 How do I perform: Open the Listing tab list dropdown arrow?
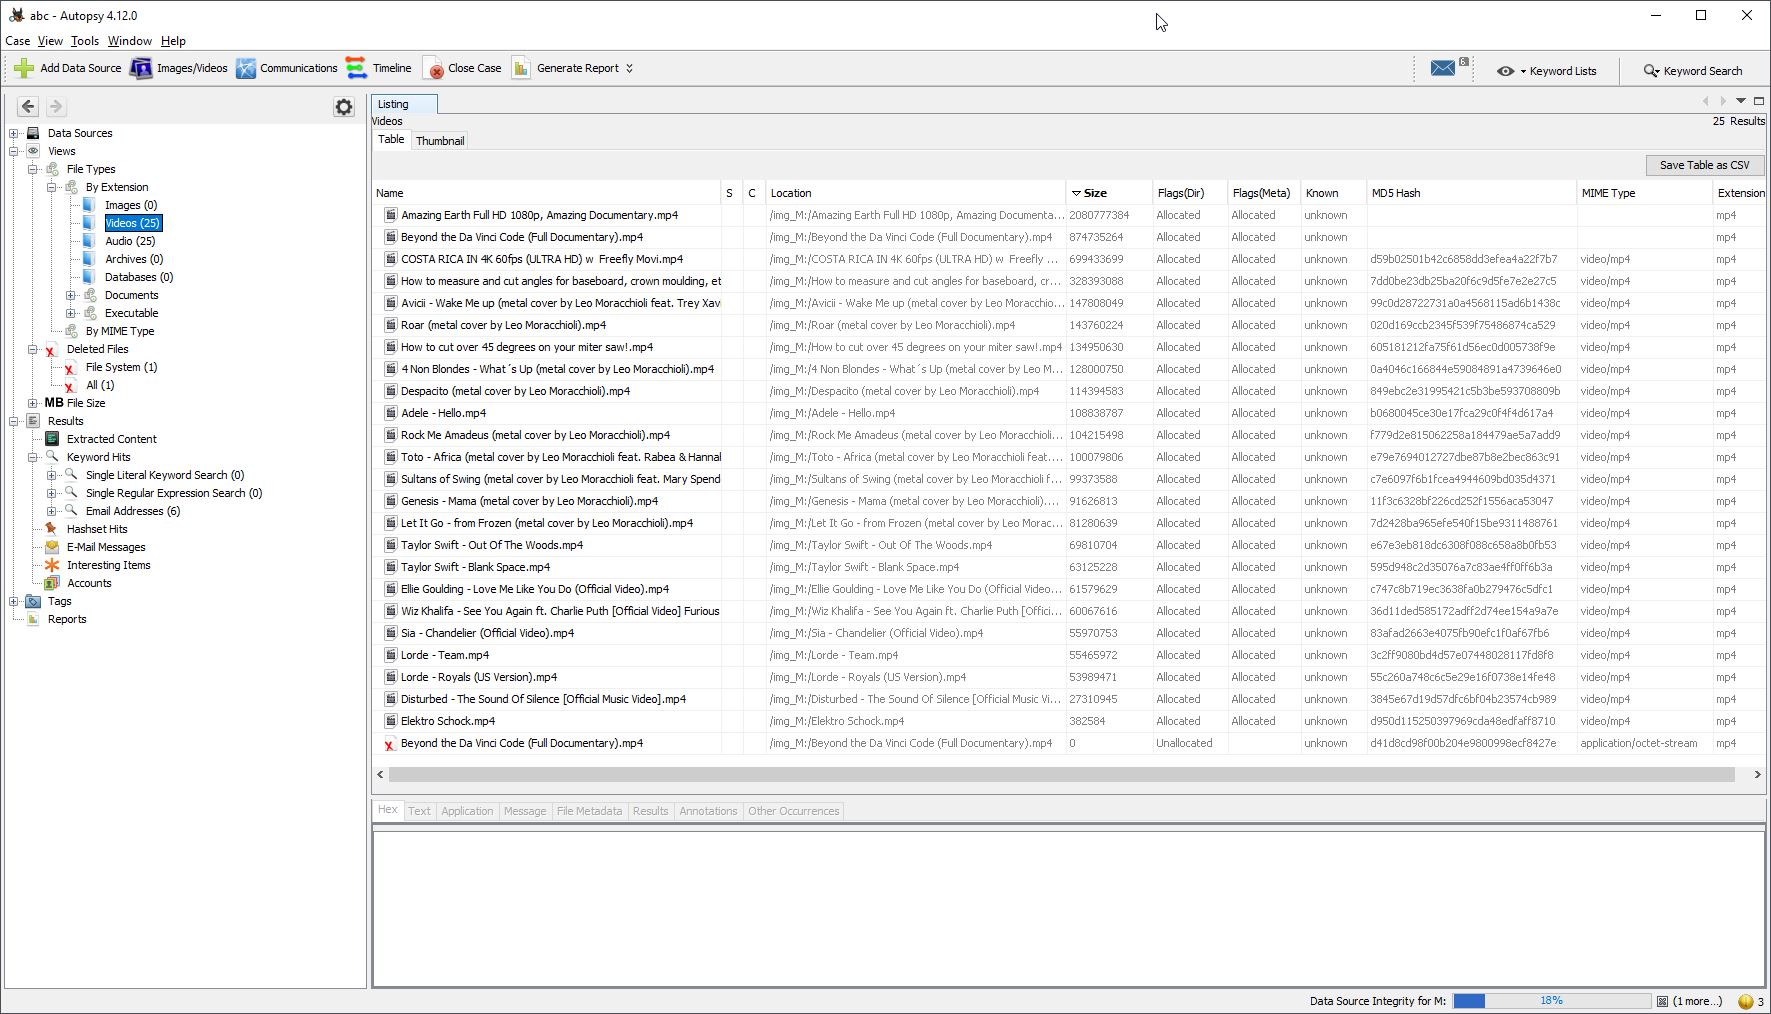coord(1741,101)
